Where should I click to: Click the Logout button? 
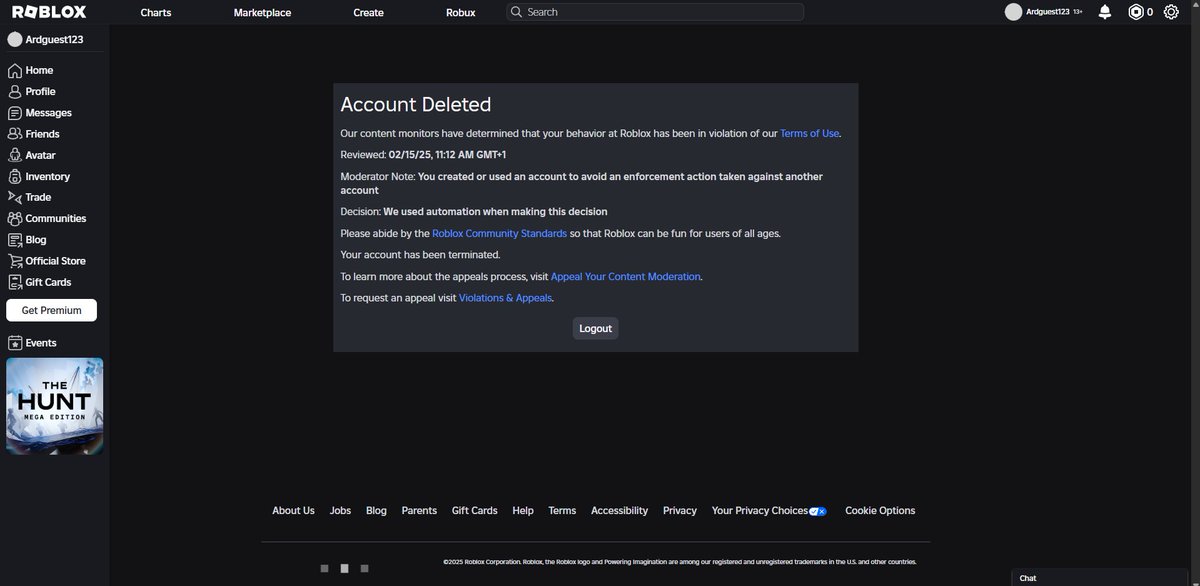[595, 328]
